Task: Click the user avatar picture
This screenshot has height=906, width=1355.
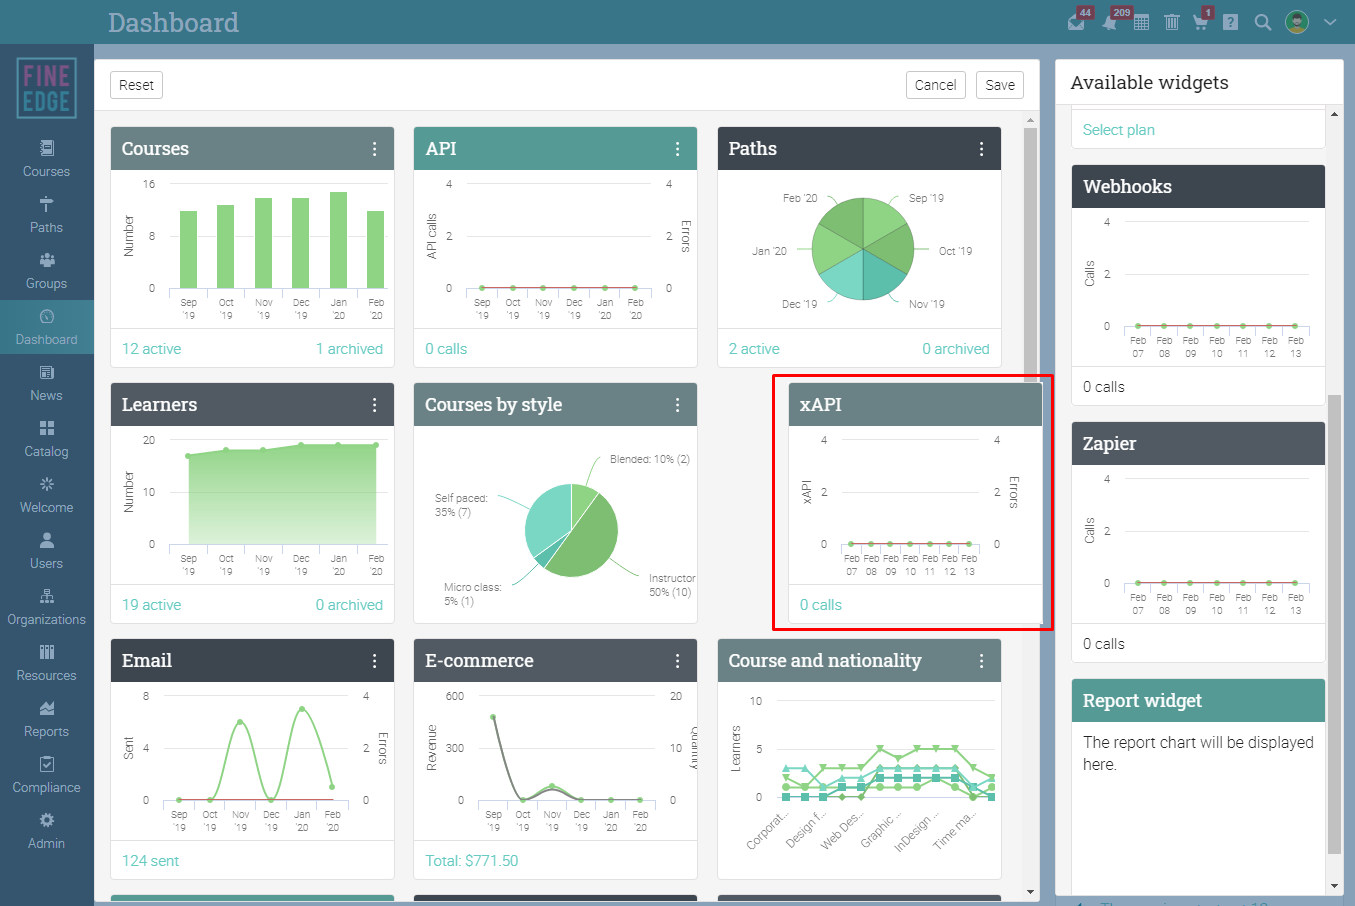Action: pos(1297,22)
